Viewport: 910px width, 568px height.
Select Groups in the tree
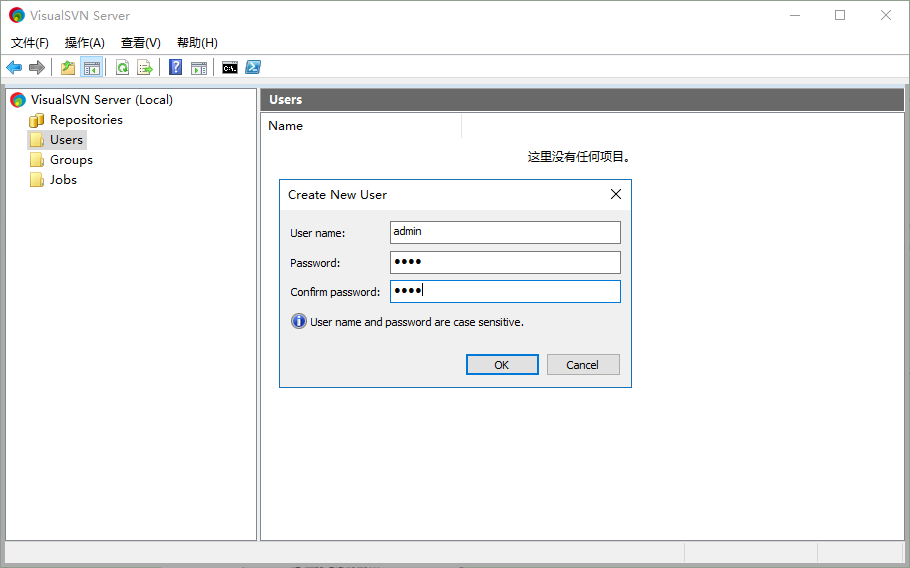point(71,160)
